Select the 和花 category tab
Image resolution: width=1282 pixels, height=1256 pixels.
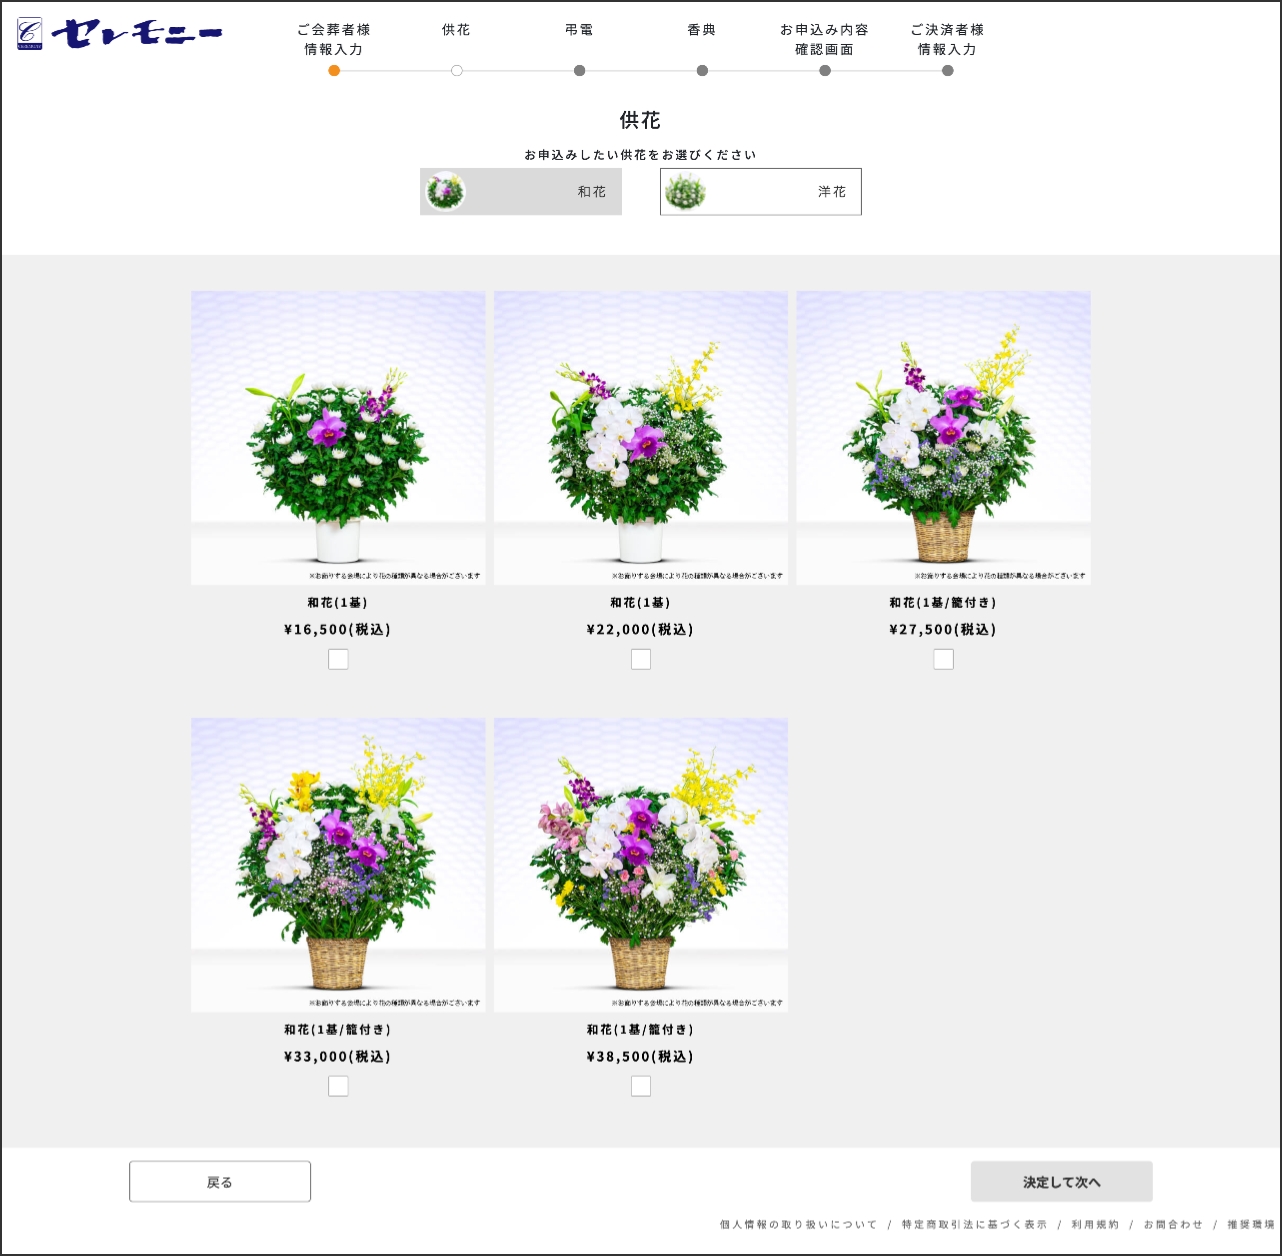click(x=520, y=191)
